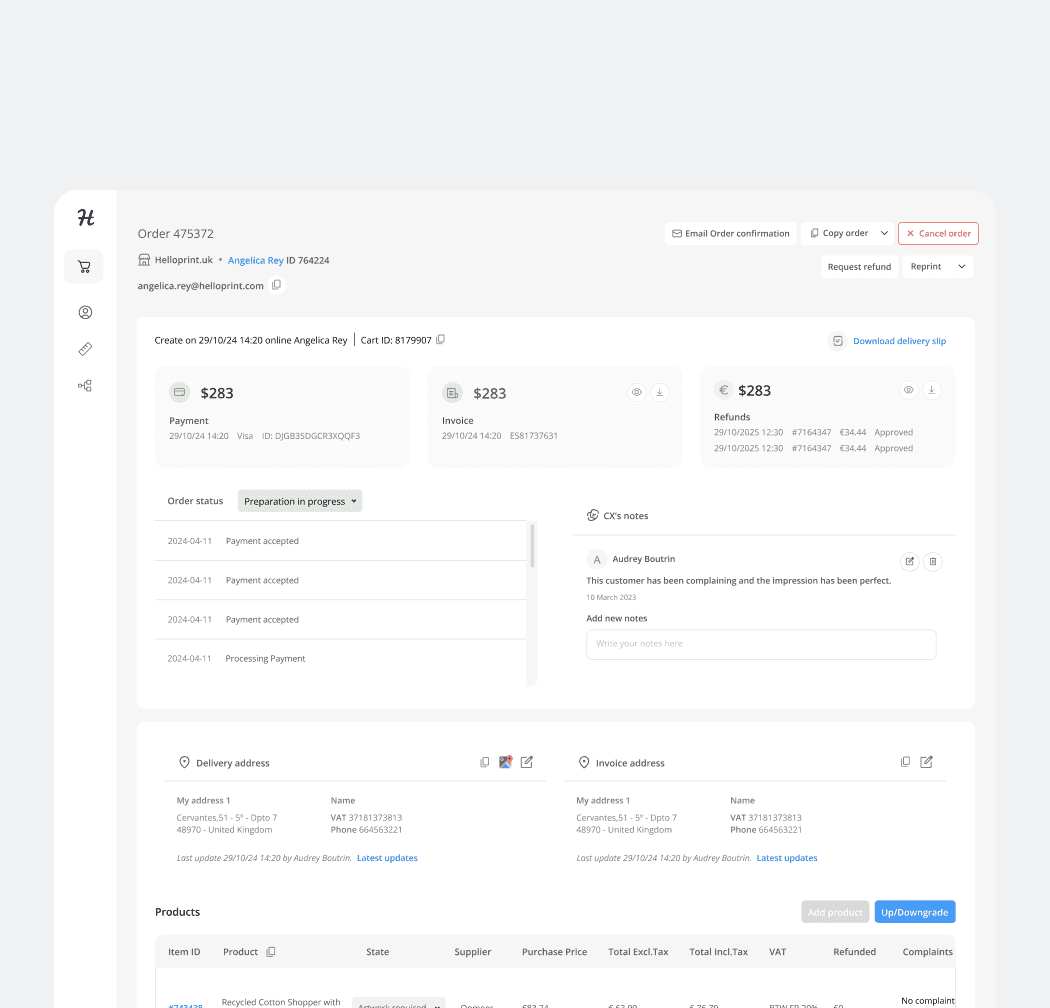Click the Up/Downgrade button
The width and height of the screenshot is (1050, 1008).
click(x=914, y=911)
